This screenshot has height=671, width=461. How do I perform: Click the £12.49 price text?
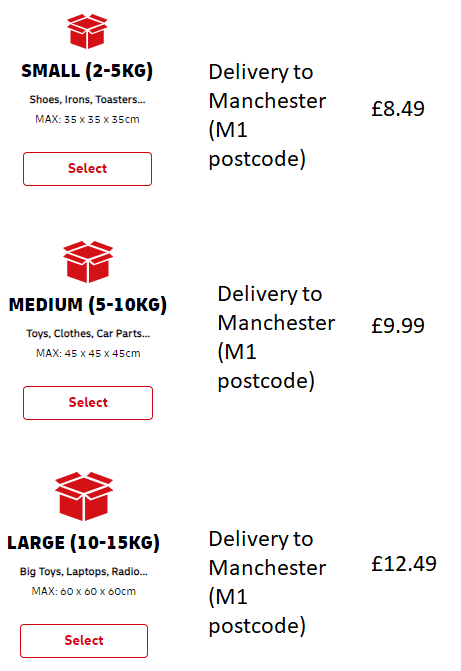(404, 564)
